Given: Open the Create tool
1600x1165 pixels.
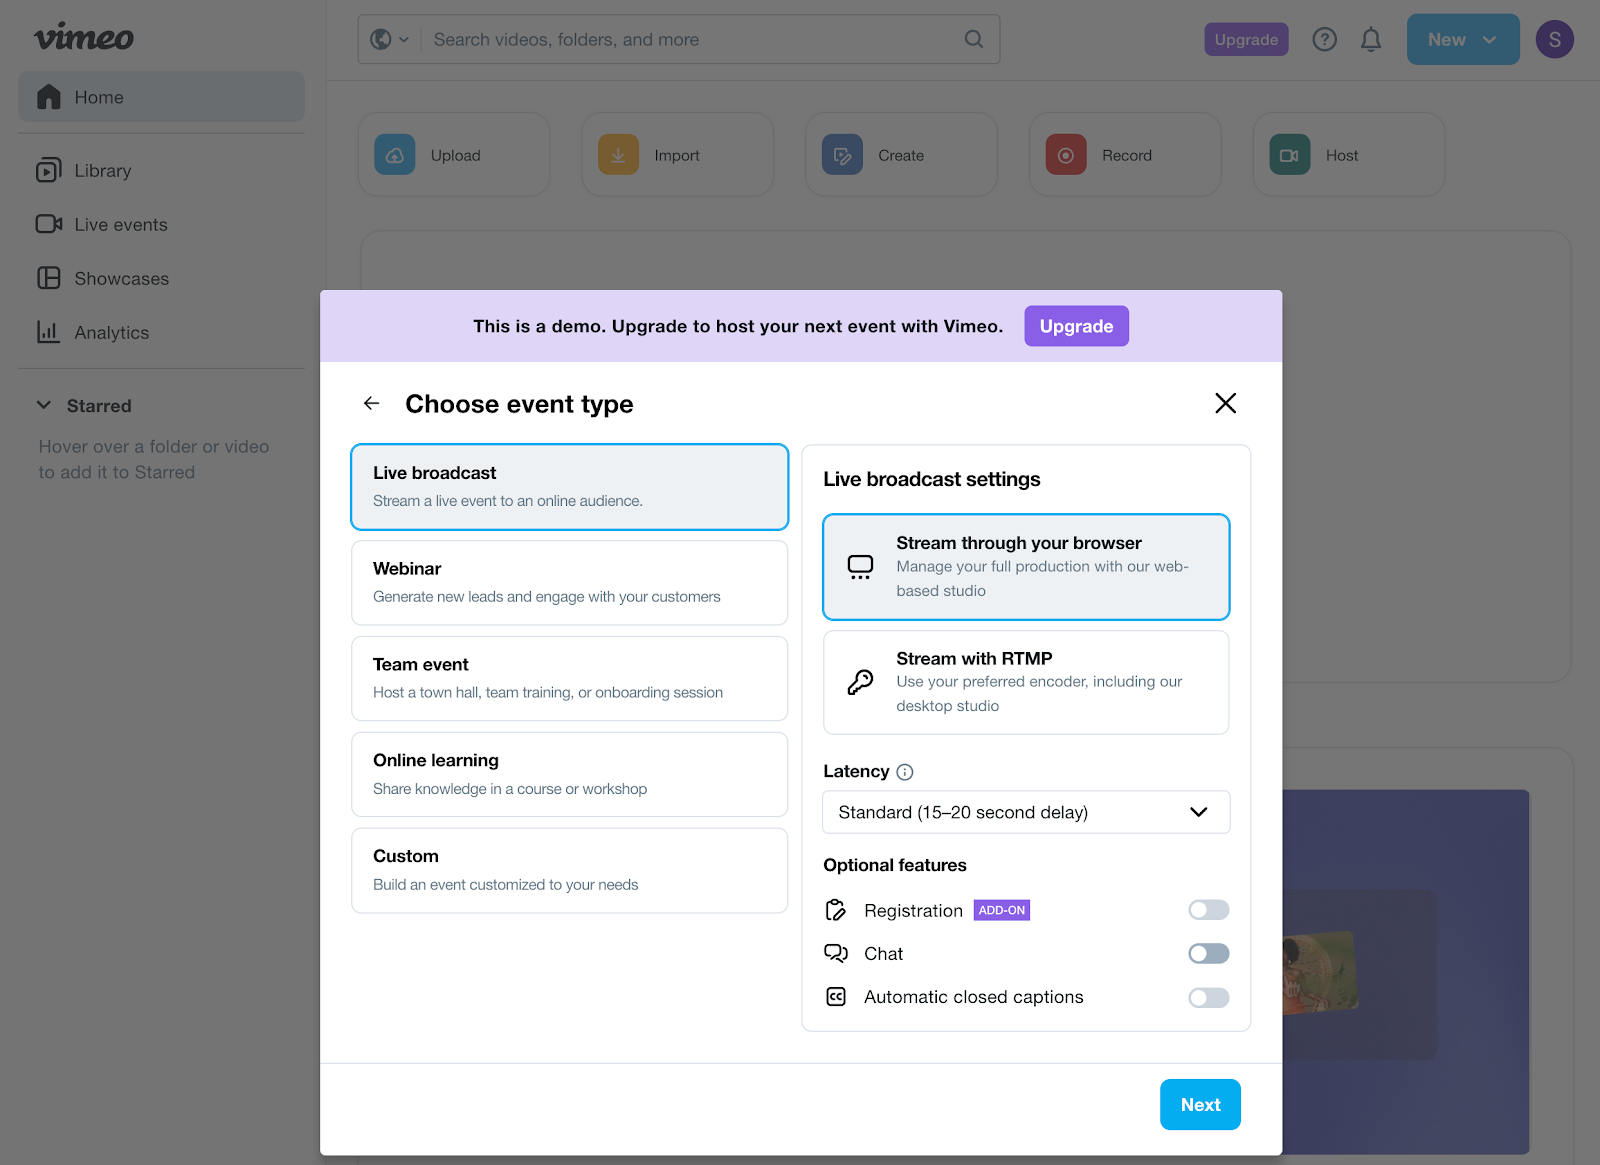Looking at the screenshot, I should point(841,154).
